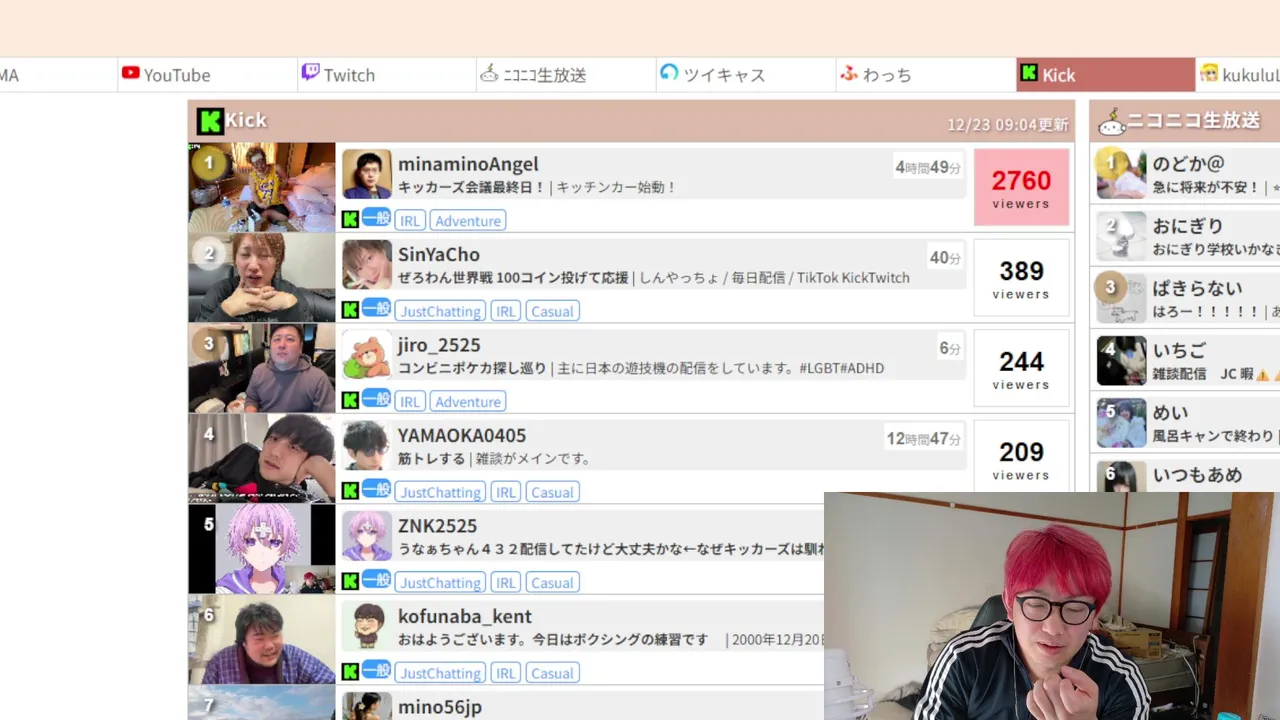Open jiro_2525 channel name link
The image size is (1280, 720).
(x=439, y=345)
